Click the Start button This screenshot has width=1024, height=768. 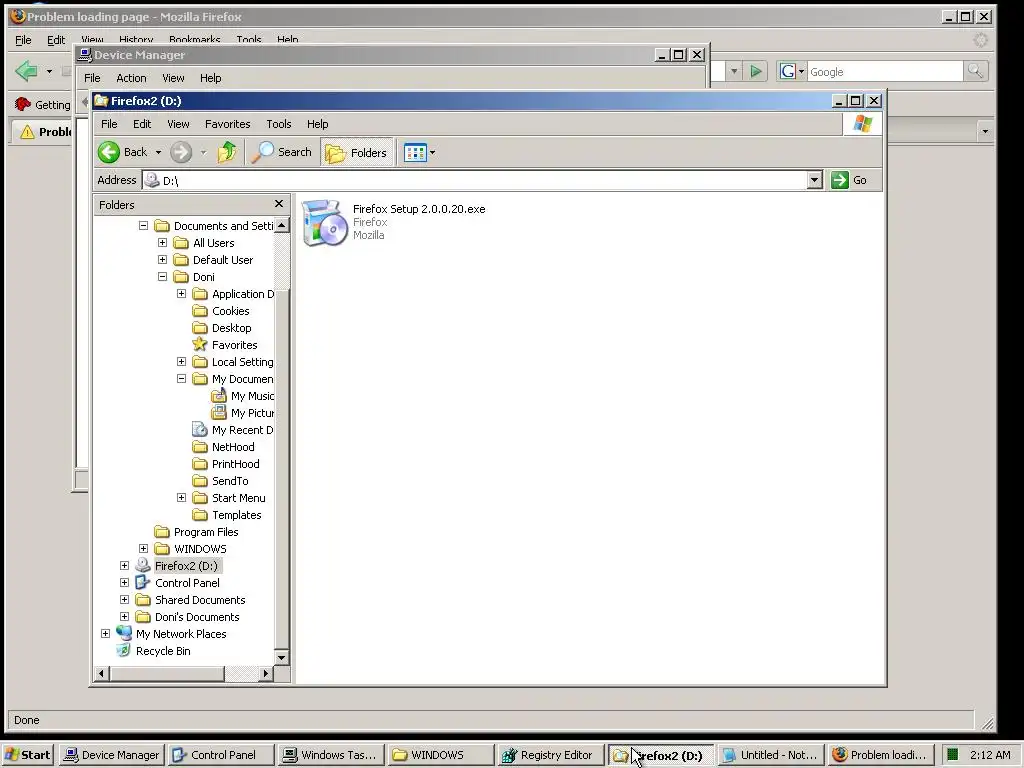(x=27, y=755)
